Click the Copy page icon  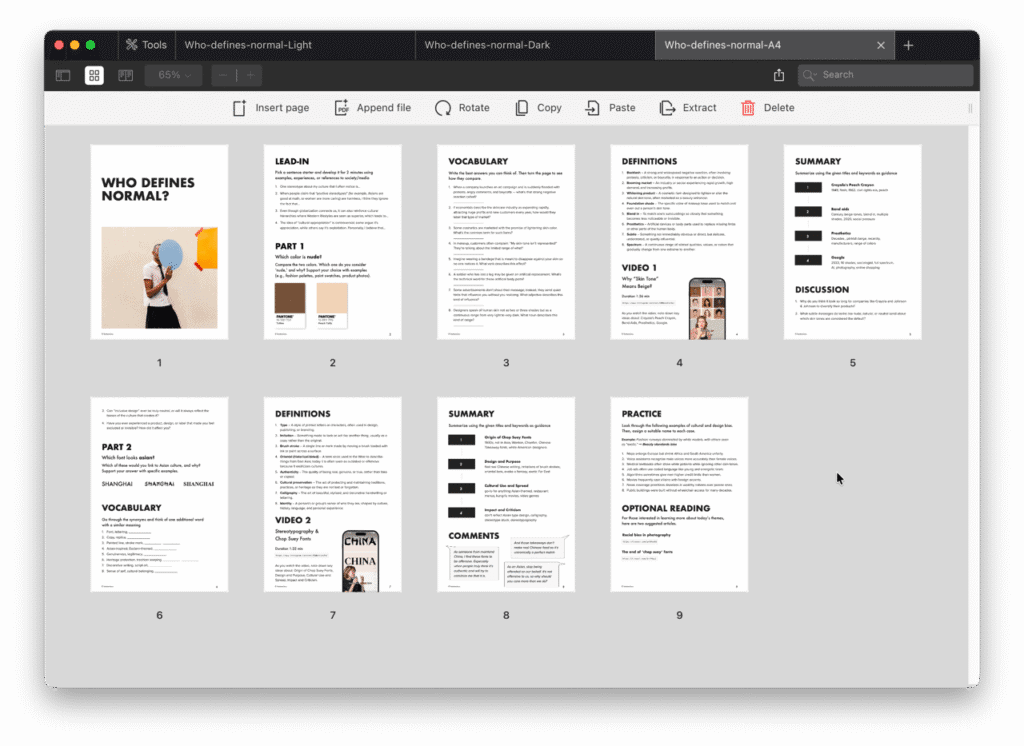pyautogui.click(x=538, y=108)
